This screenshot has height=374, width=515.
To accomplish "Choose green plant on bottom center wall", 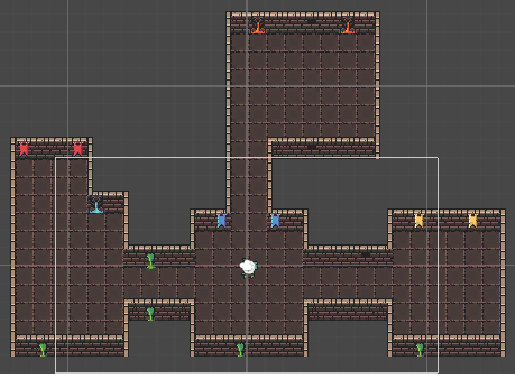I will 240,350.
